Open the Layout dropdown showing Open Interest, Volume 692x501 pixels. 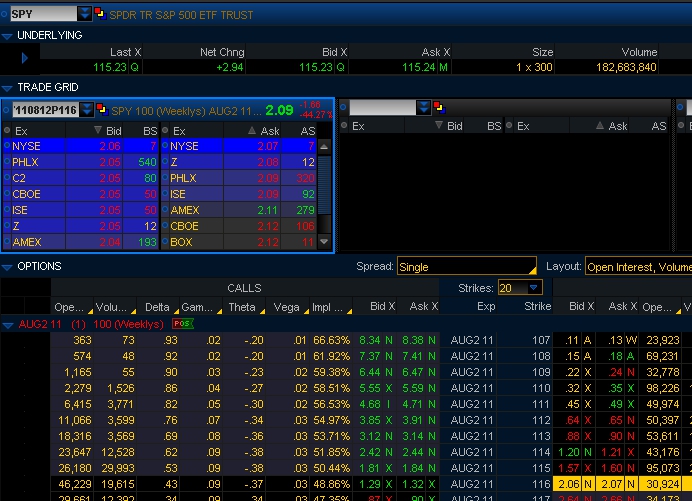point(638,266)
